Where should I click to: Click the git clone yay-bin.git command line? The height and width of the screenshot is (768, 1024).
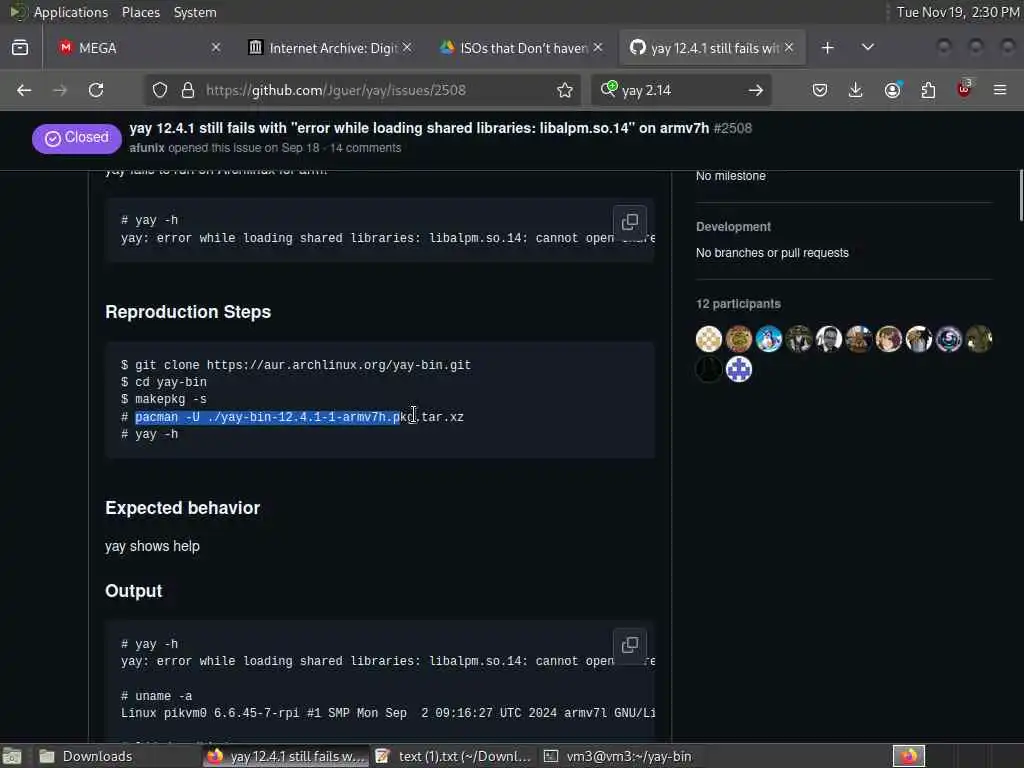(x=296, y=365)
